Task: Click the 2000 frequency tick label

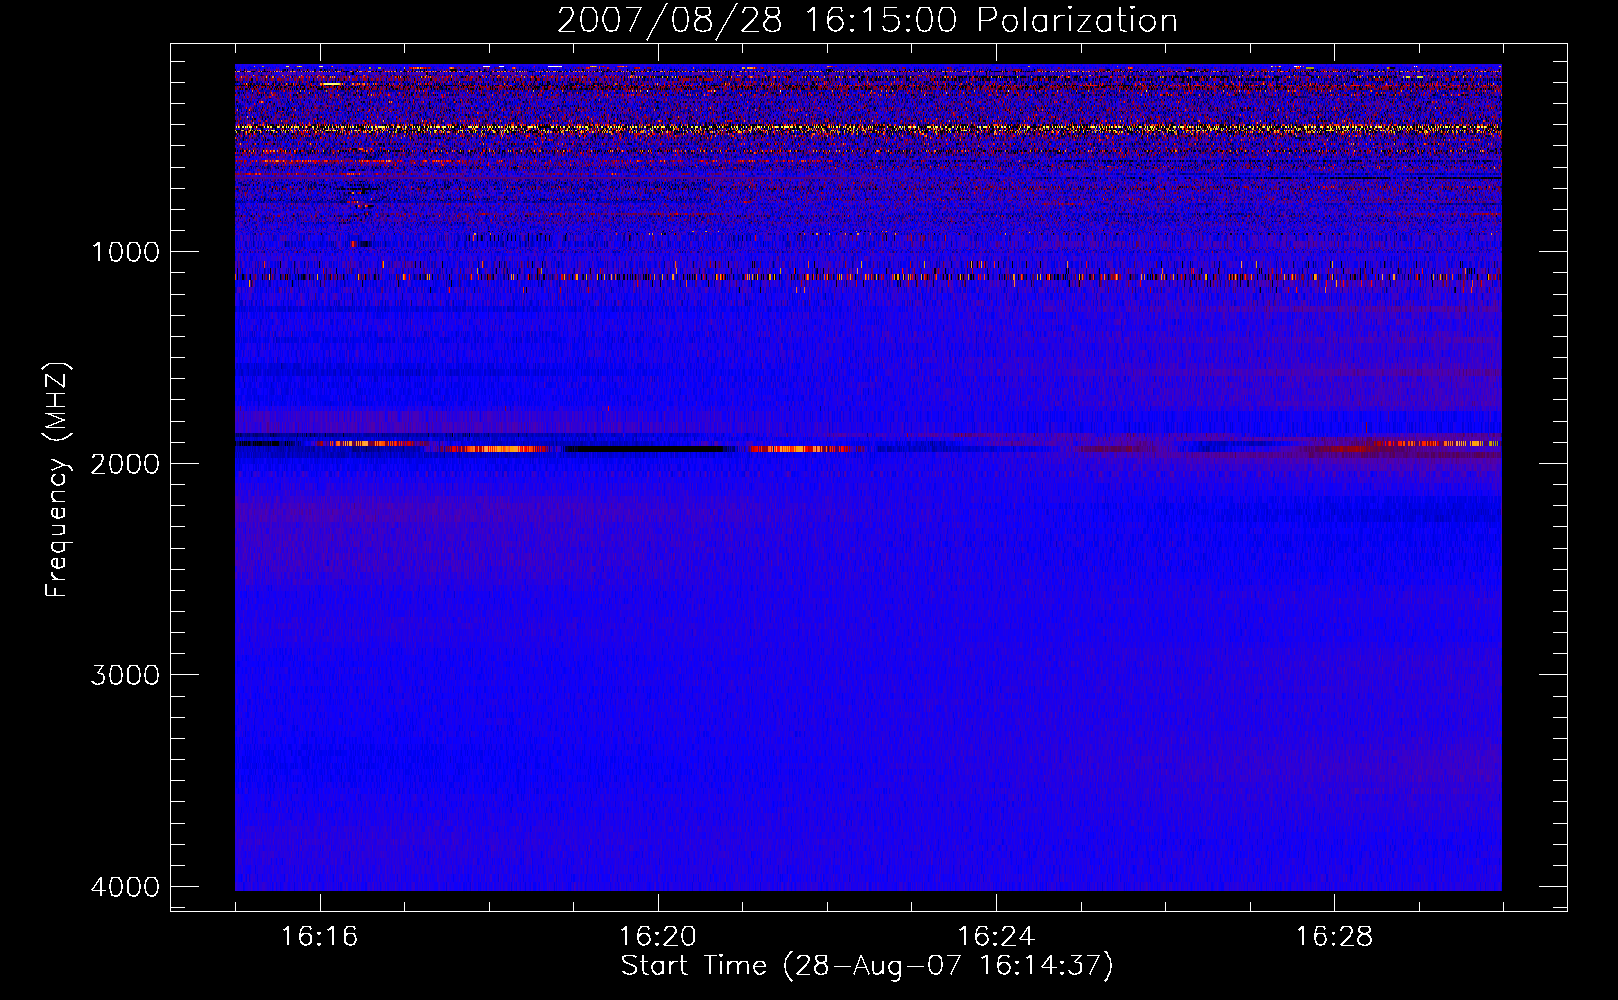Action: [x=125, y=463]
